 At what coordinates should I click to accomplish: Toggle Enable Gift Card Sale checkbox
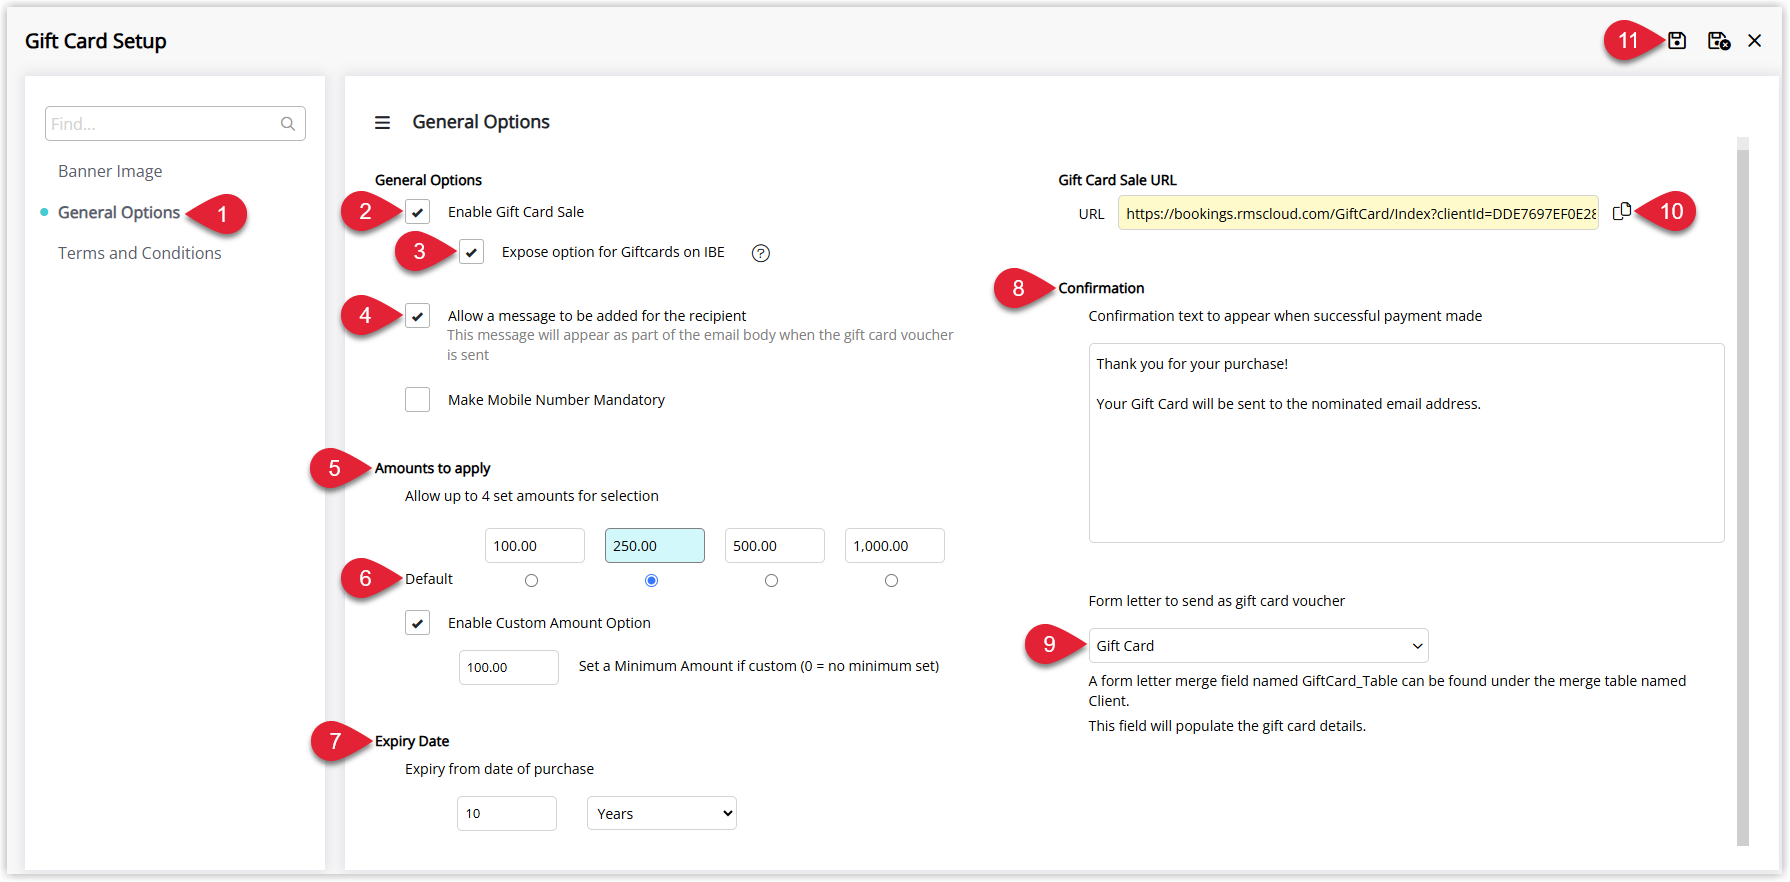tap(418, 212)
